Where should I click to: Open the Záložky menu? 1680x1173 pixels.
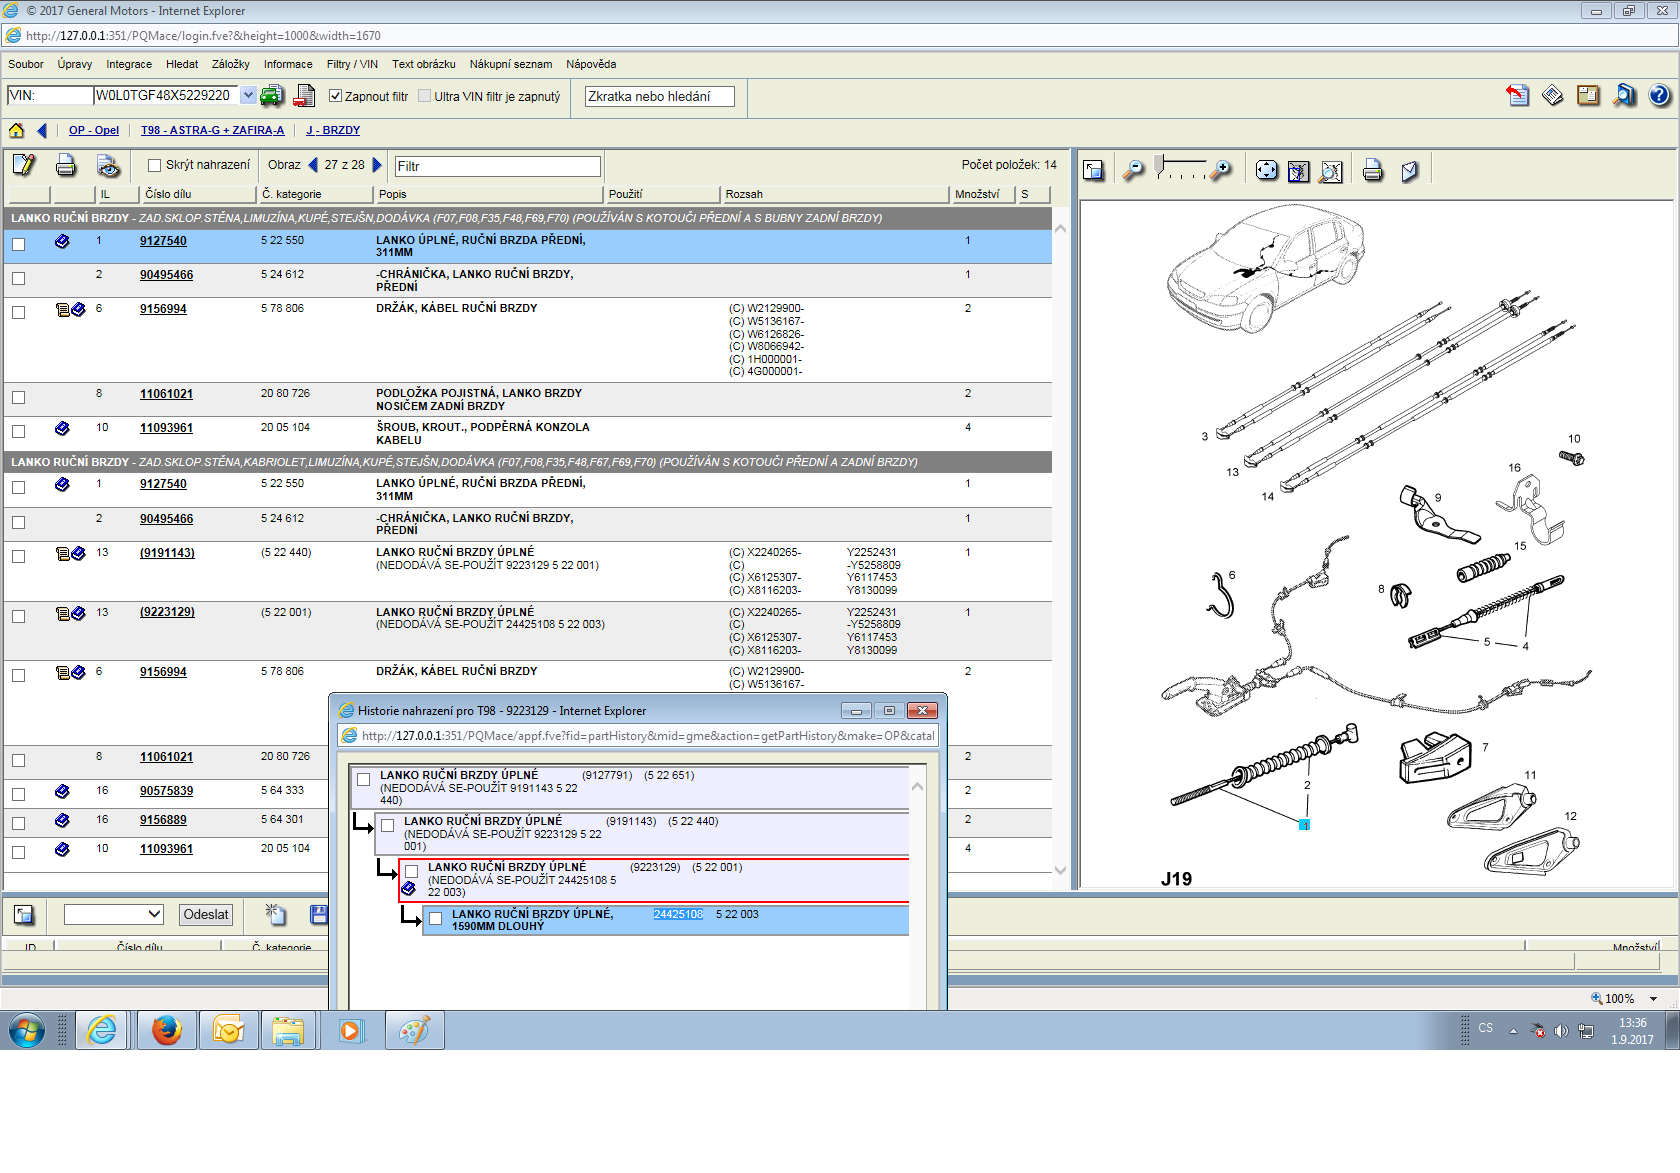click(x=231, y=64)
